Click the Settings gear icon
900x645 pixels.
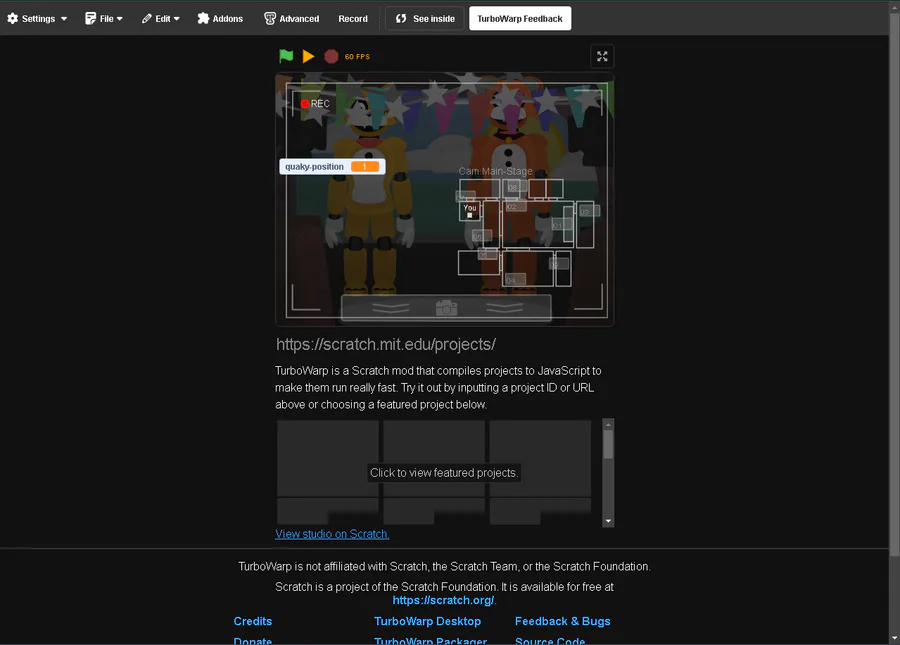coord(13,18)
